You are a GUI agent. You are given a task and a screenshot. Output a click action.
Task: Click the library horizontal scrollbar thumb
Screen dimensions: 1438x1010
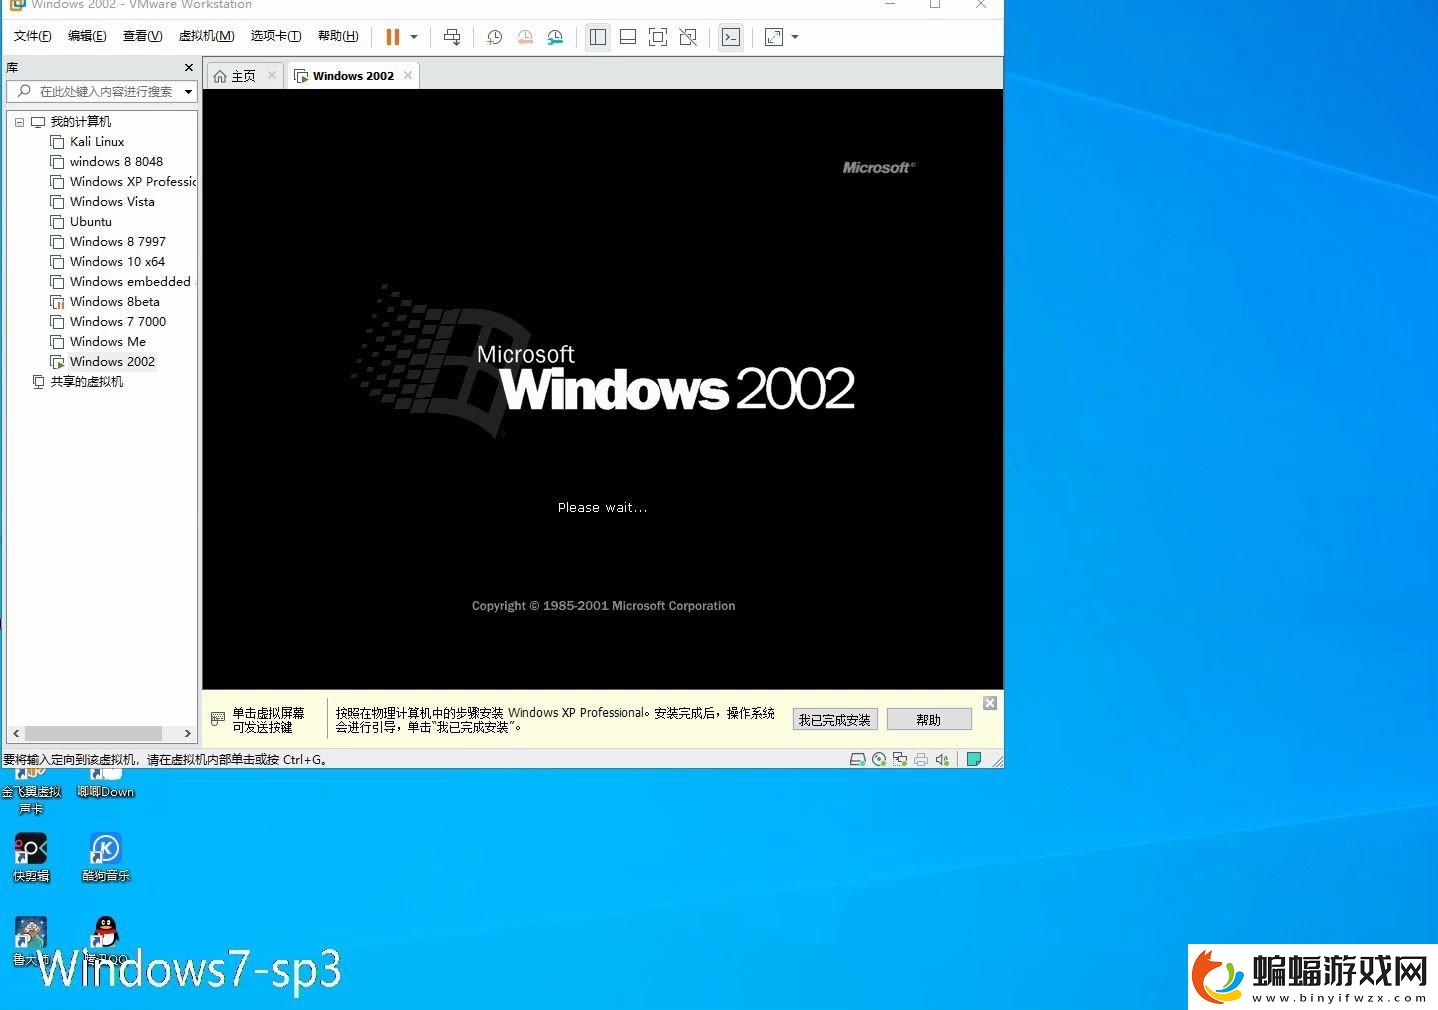point(93,733)
